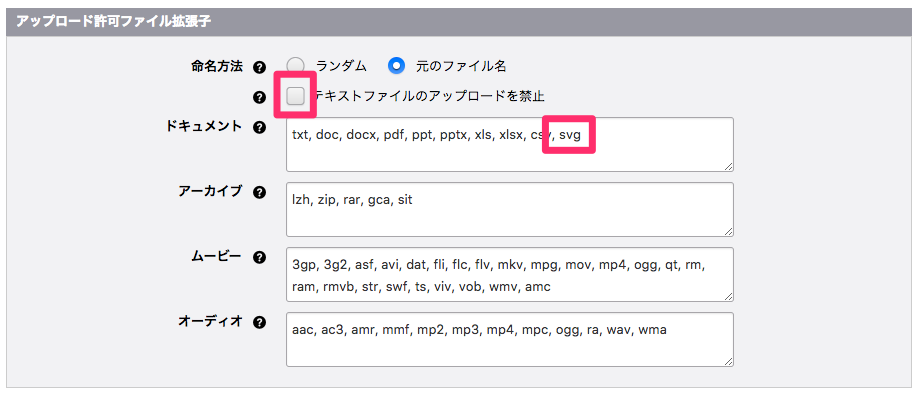Select the 元のファイル名 radio button

point(397,66)
